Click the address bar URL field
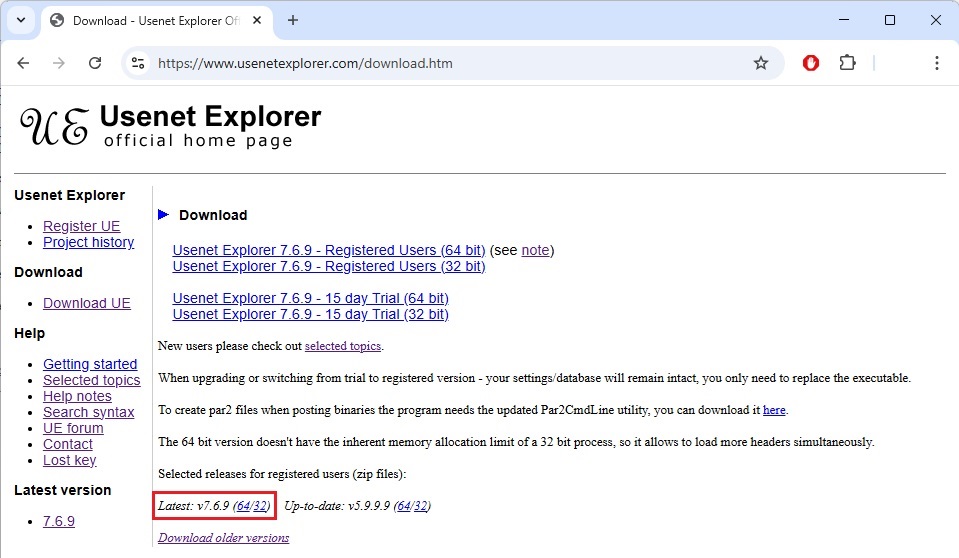 coord(450,63)
